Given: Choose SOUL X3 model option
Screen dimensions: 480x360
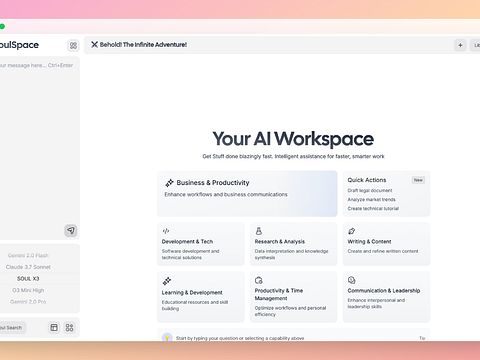Looking at the screenshot, I should click(28, 279).
